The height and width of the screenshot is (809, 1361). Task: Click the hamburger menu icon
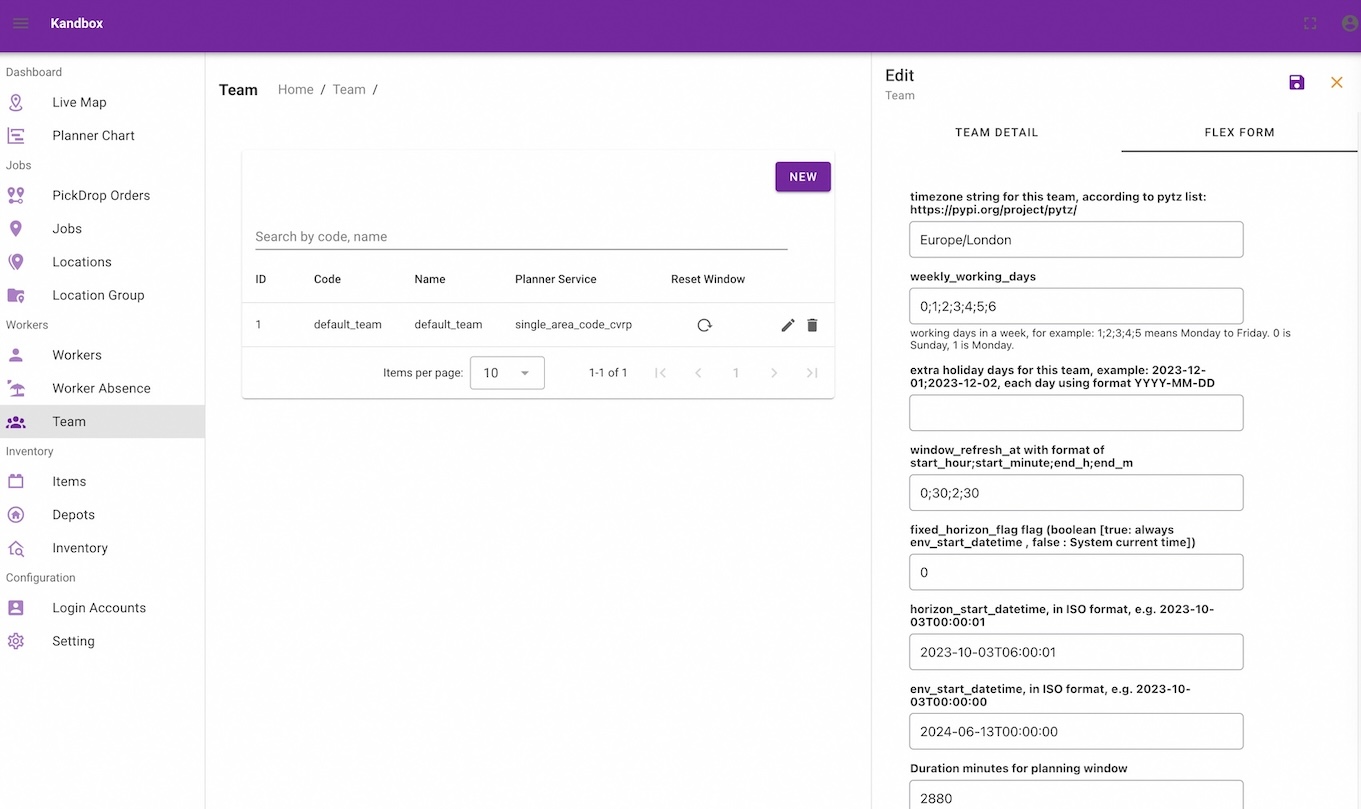21,23
